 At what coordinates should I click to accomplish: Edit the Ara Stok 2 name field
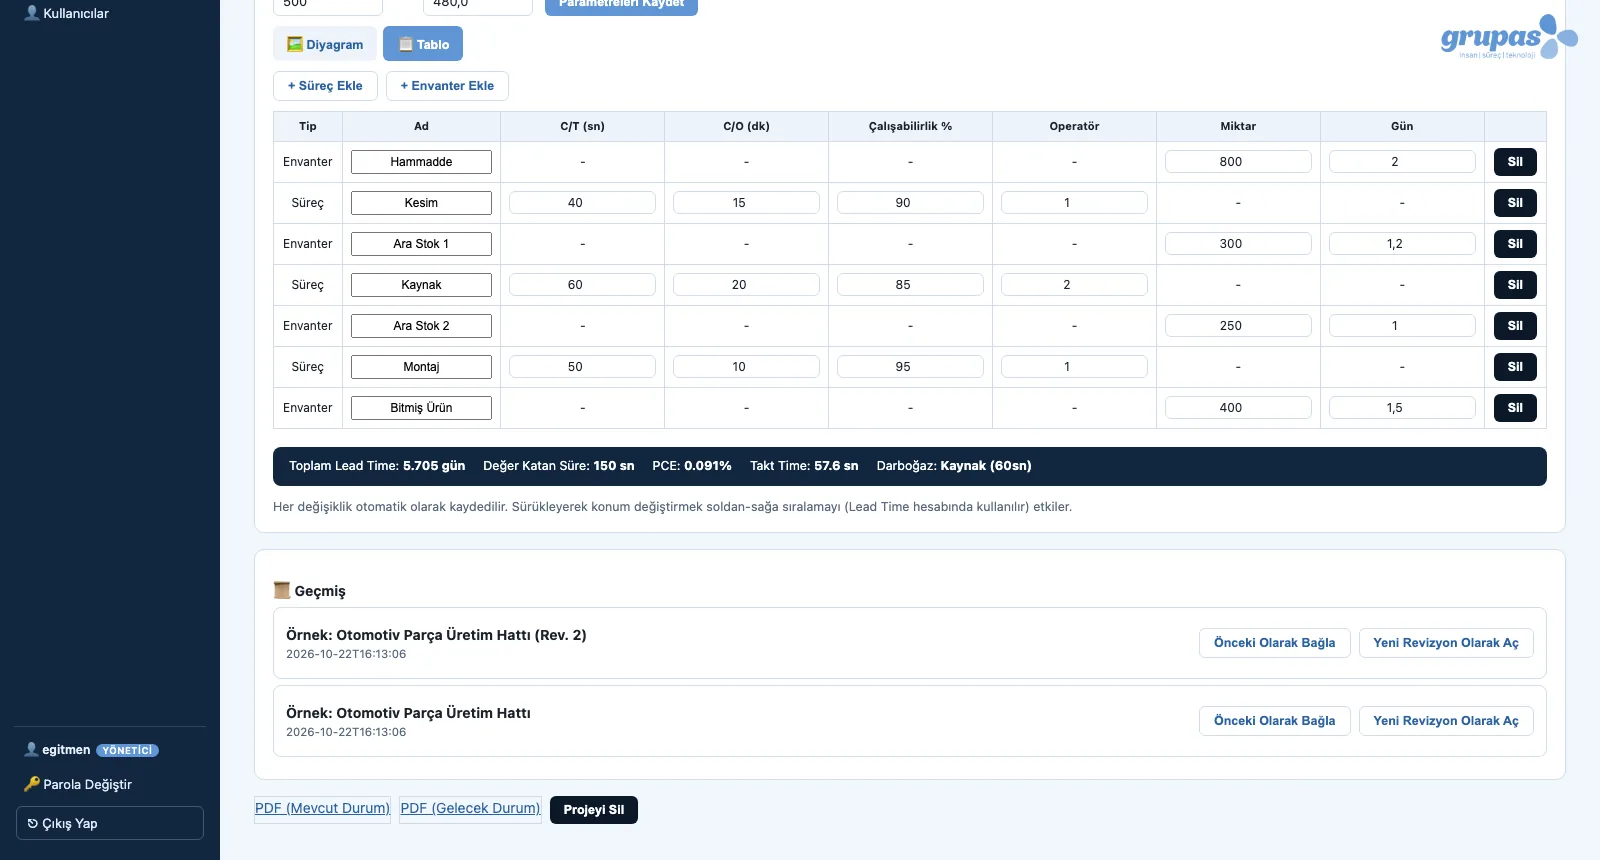click(x=421, y=326)
